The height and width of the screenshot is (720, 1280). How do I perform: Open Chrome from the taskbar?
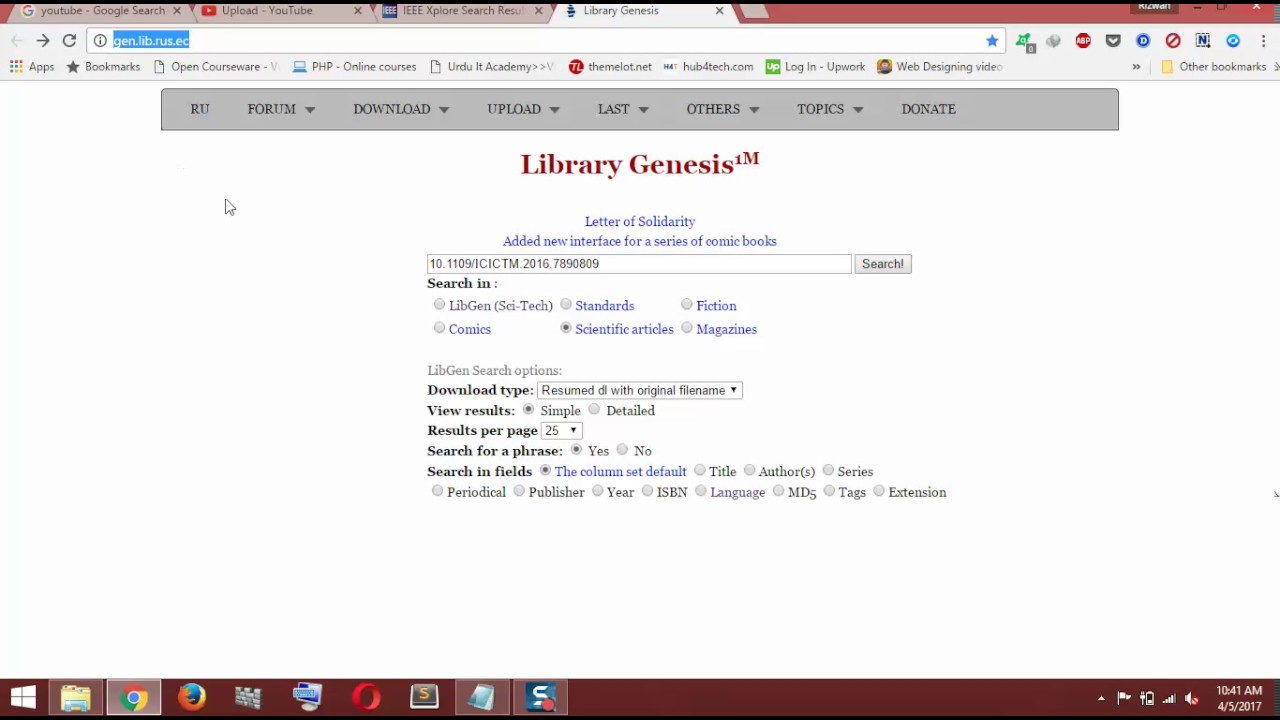click(x=134, y=697)
